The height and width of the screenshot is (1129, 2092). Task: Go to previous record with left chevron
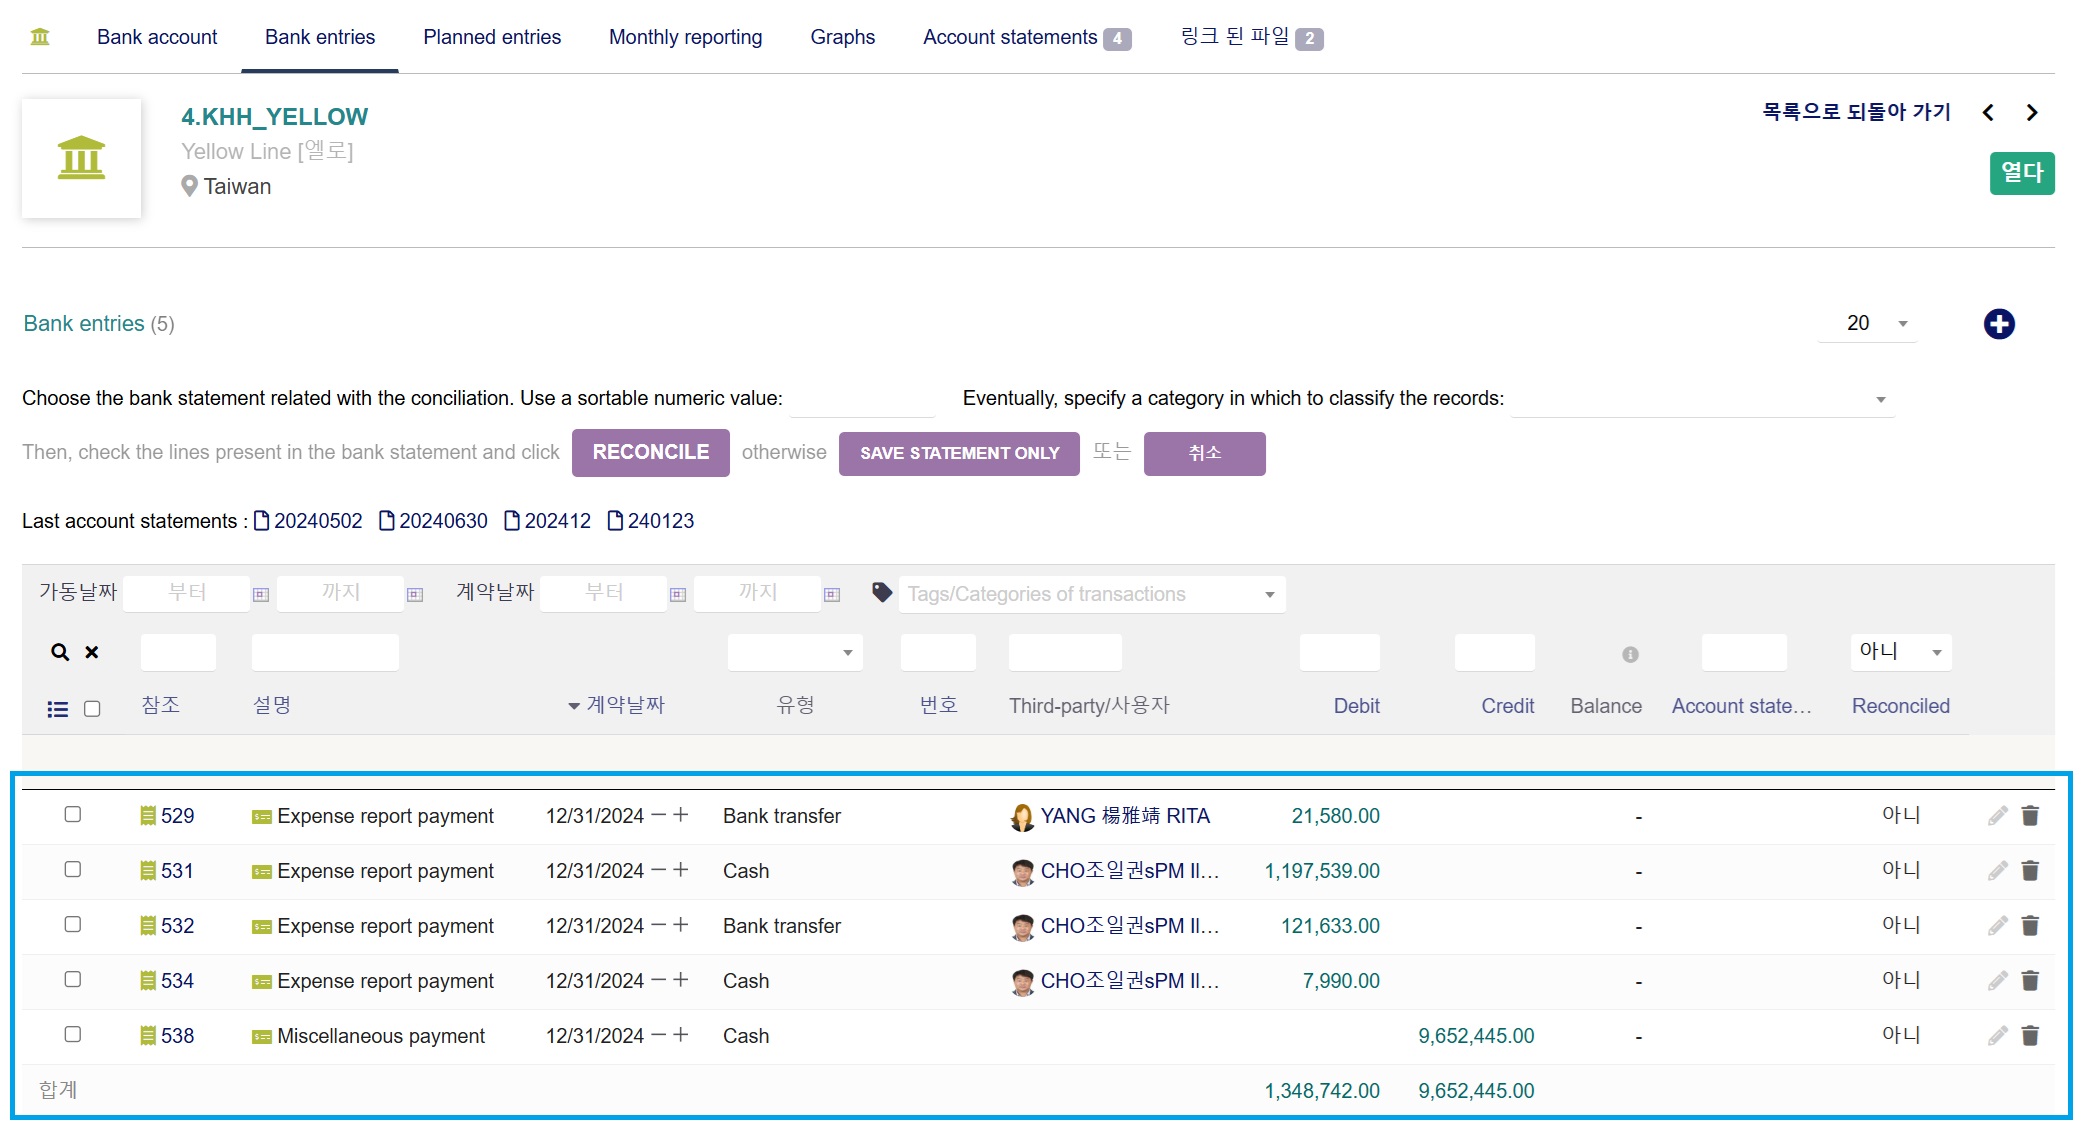coord(1988,113)
